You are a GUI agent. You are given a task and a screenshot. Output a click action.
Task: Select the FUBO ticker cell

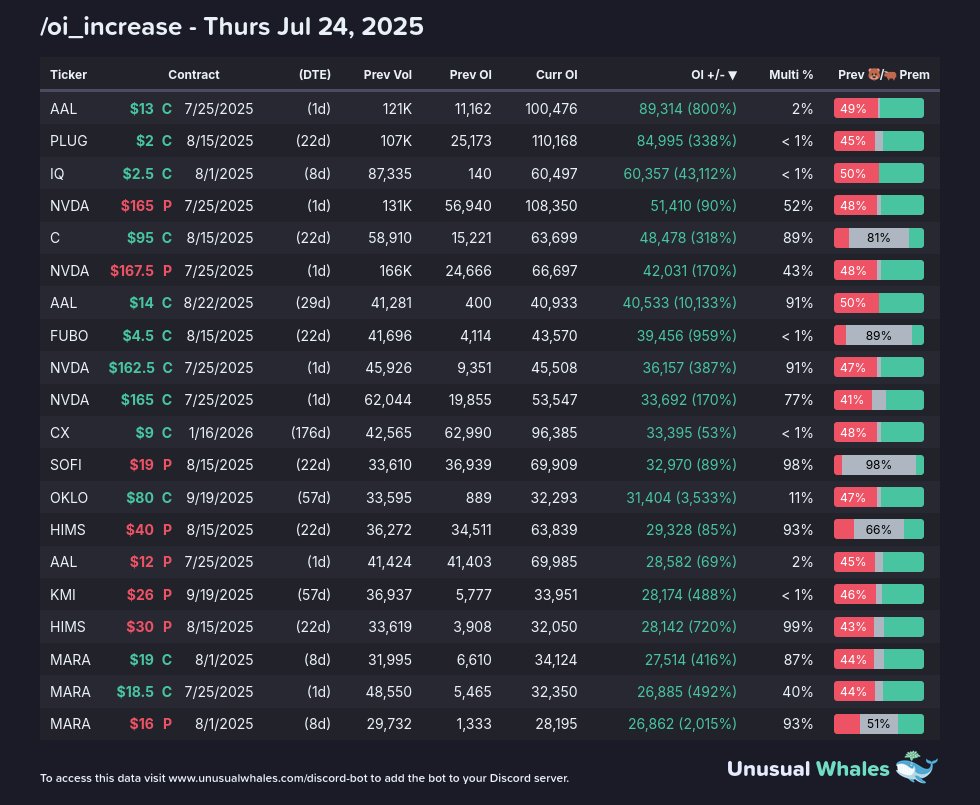[x=69, y=336]
